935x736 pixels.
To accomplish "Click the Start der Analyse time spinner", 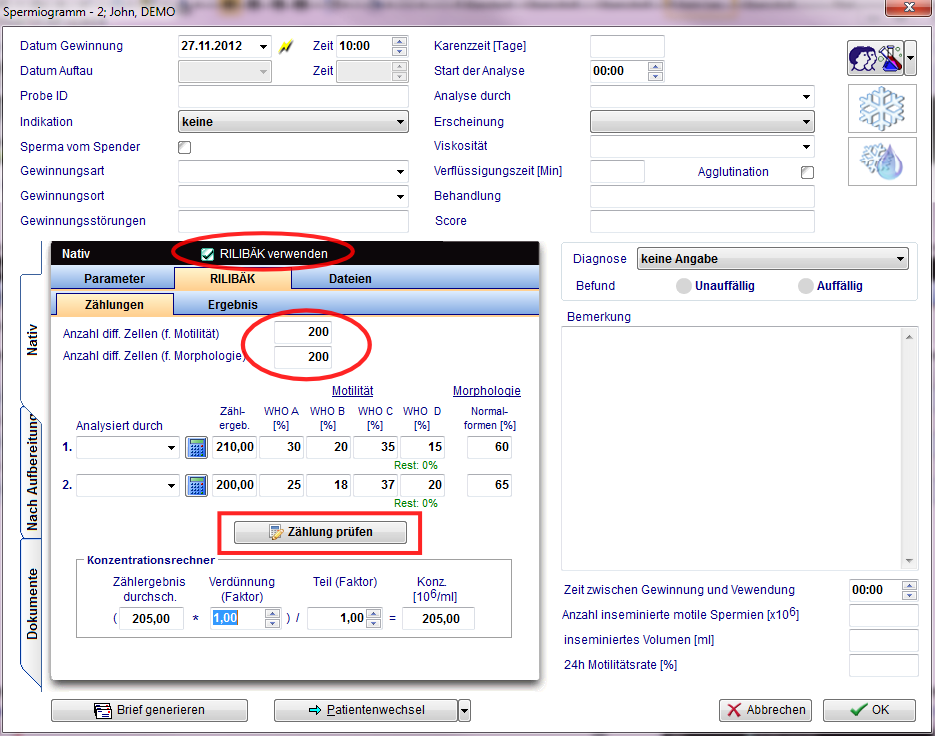I will click(x=655, y=72).
